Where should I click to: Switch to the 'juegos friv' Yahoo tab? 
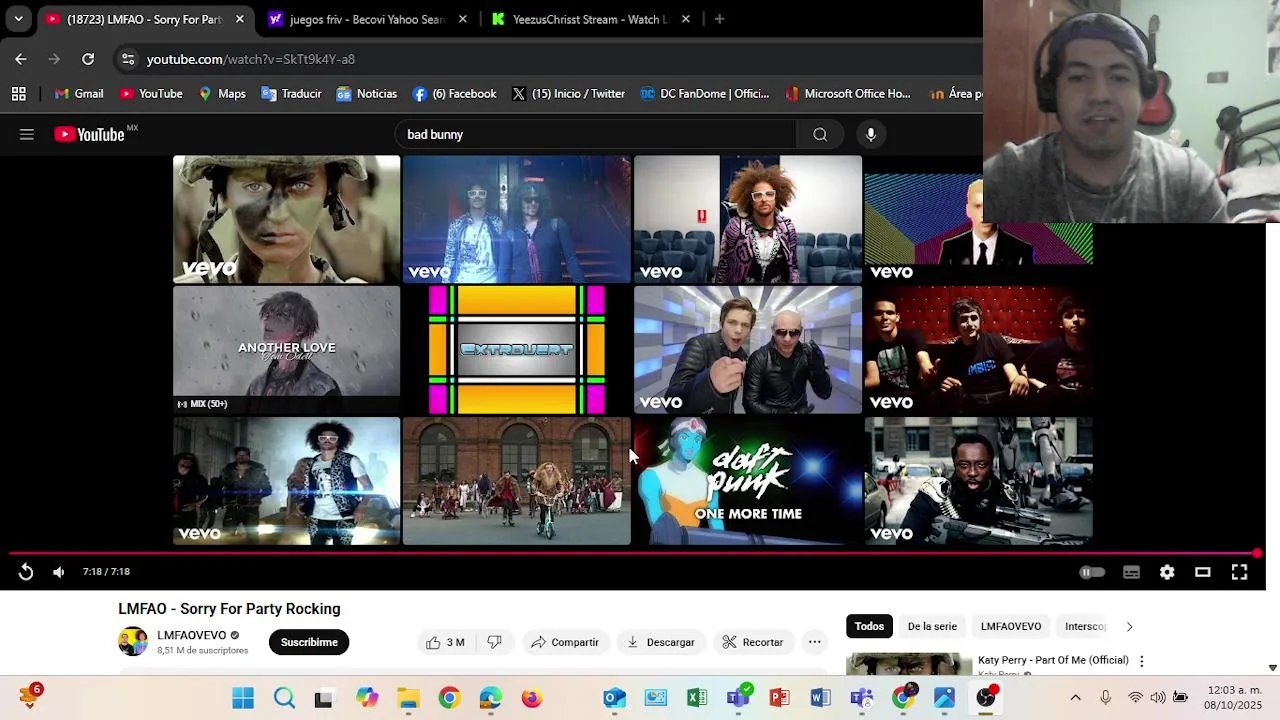point(367,19)
